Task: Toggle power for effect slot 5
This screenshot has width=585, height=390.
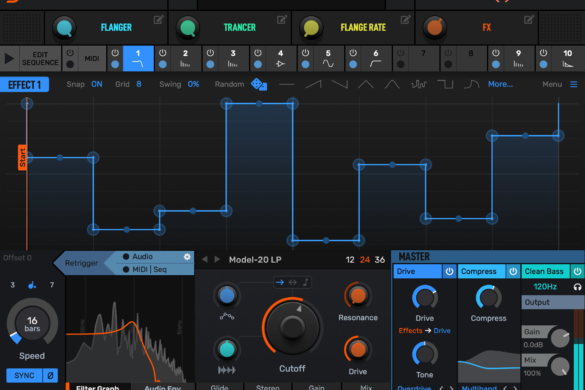Action: [x=306, y=53]
